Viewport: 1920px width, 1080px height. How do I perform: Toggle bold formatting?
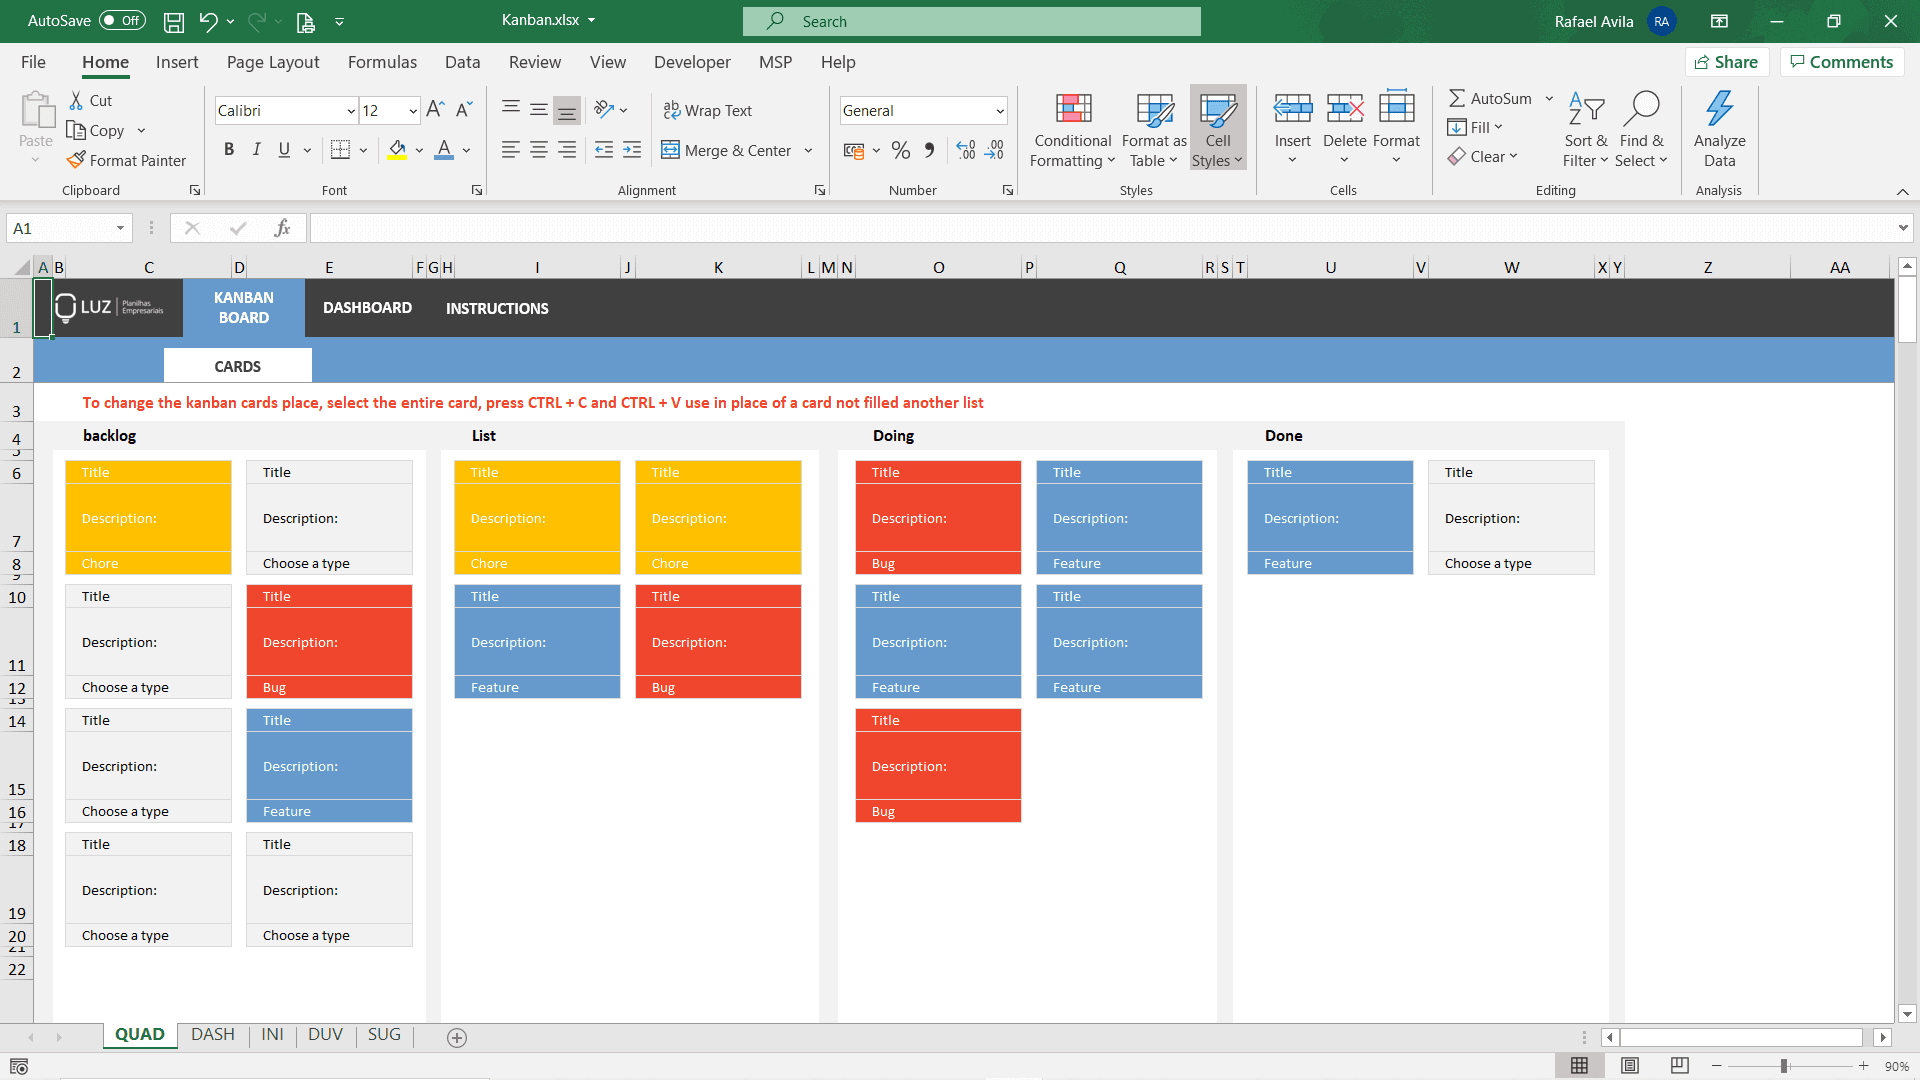coord(228,149)
